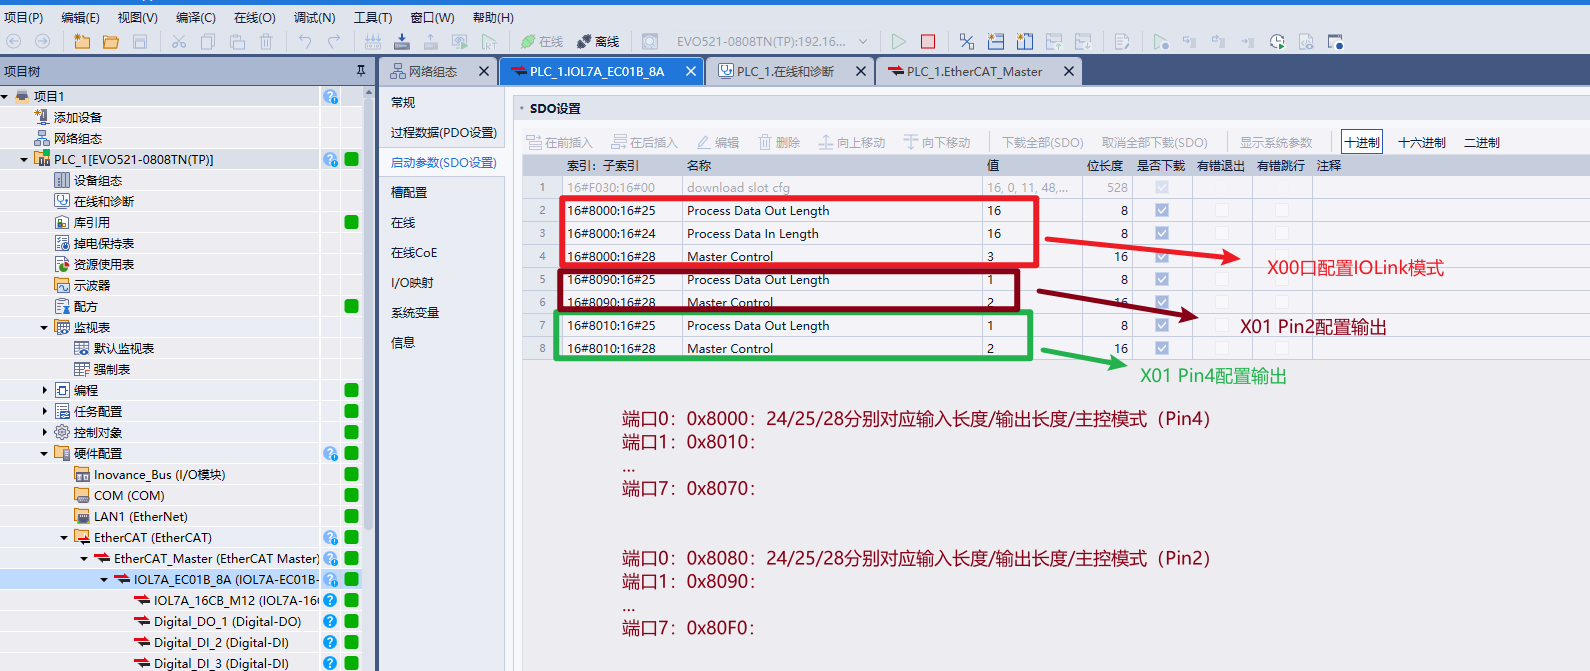Click help icon beside Digital_DO_1 row
Screen dimensions: 1590x671
[330, 621]
